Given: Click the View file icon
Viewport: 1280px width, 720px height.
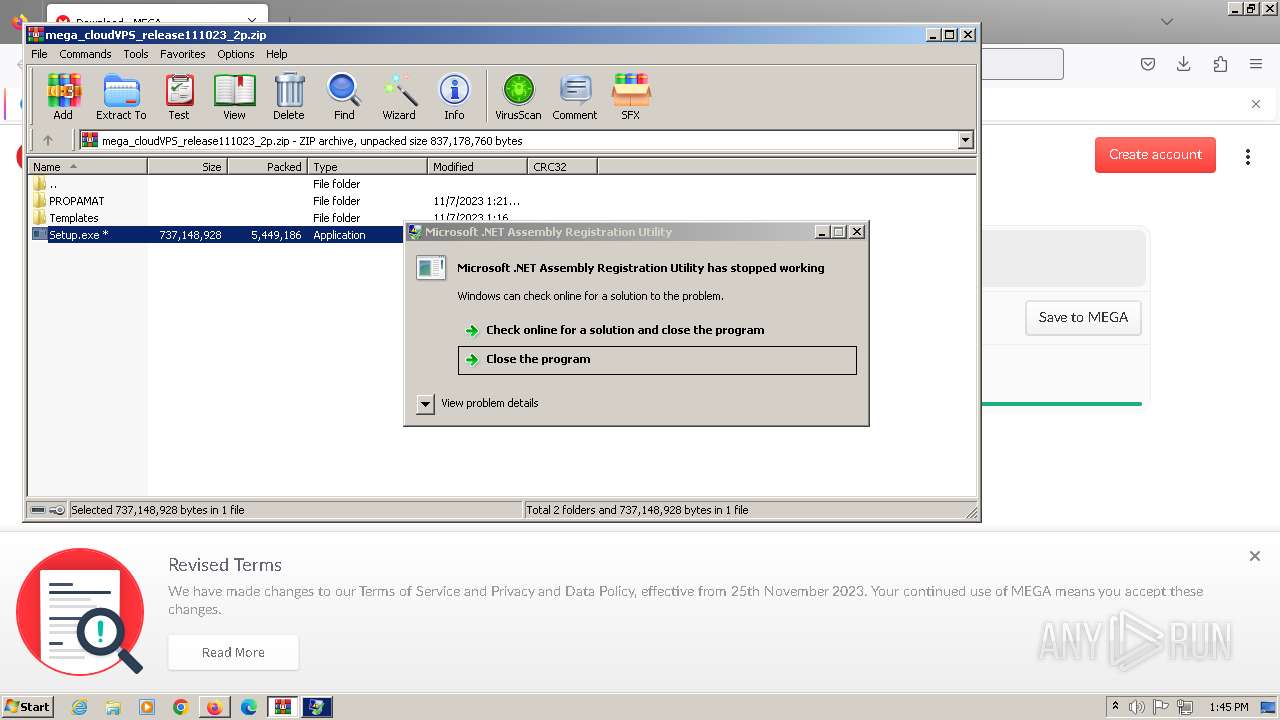Looking at the screenshot, I should pyautogui.click(x=234, y=97).
